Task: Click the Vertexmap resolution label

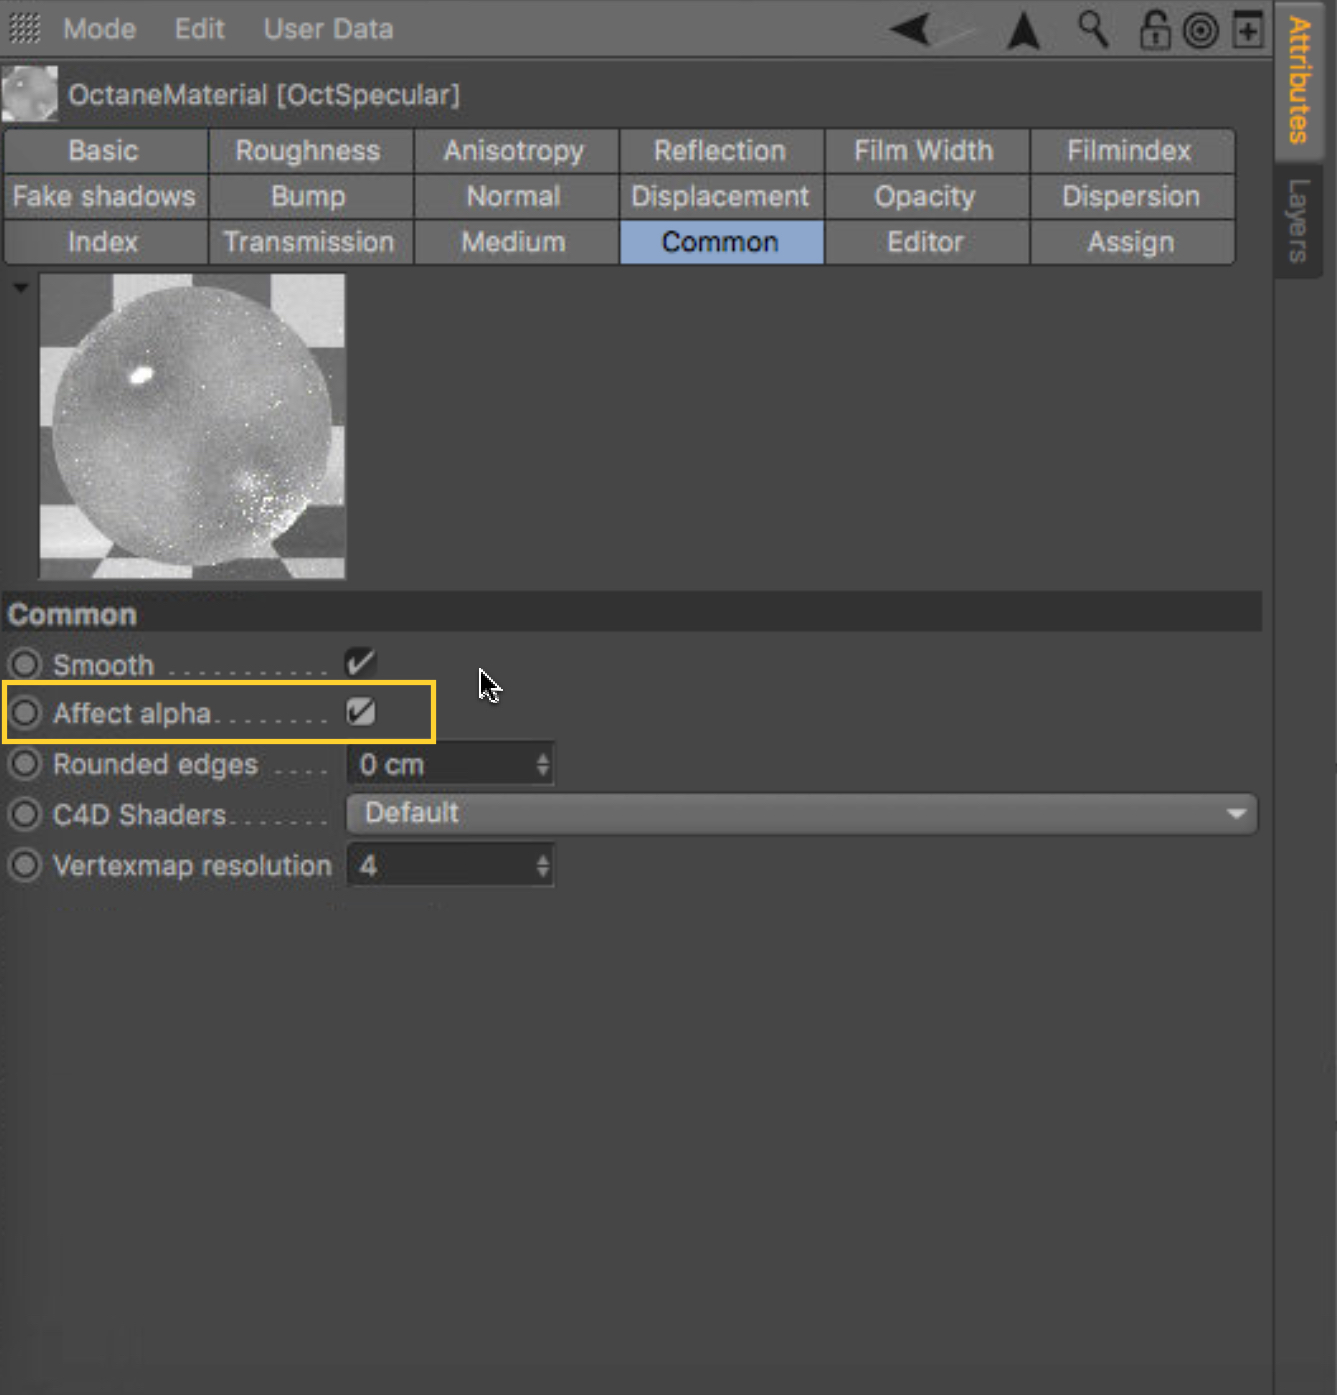Action: tap(192, 866)
